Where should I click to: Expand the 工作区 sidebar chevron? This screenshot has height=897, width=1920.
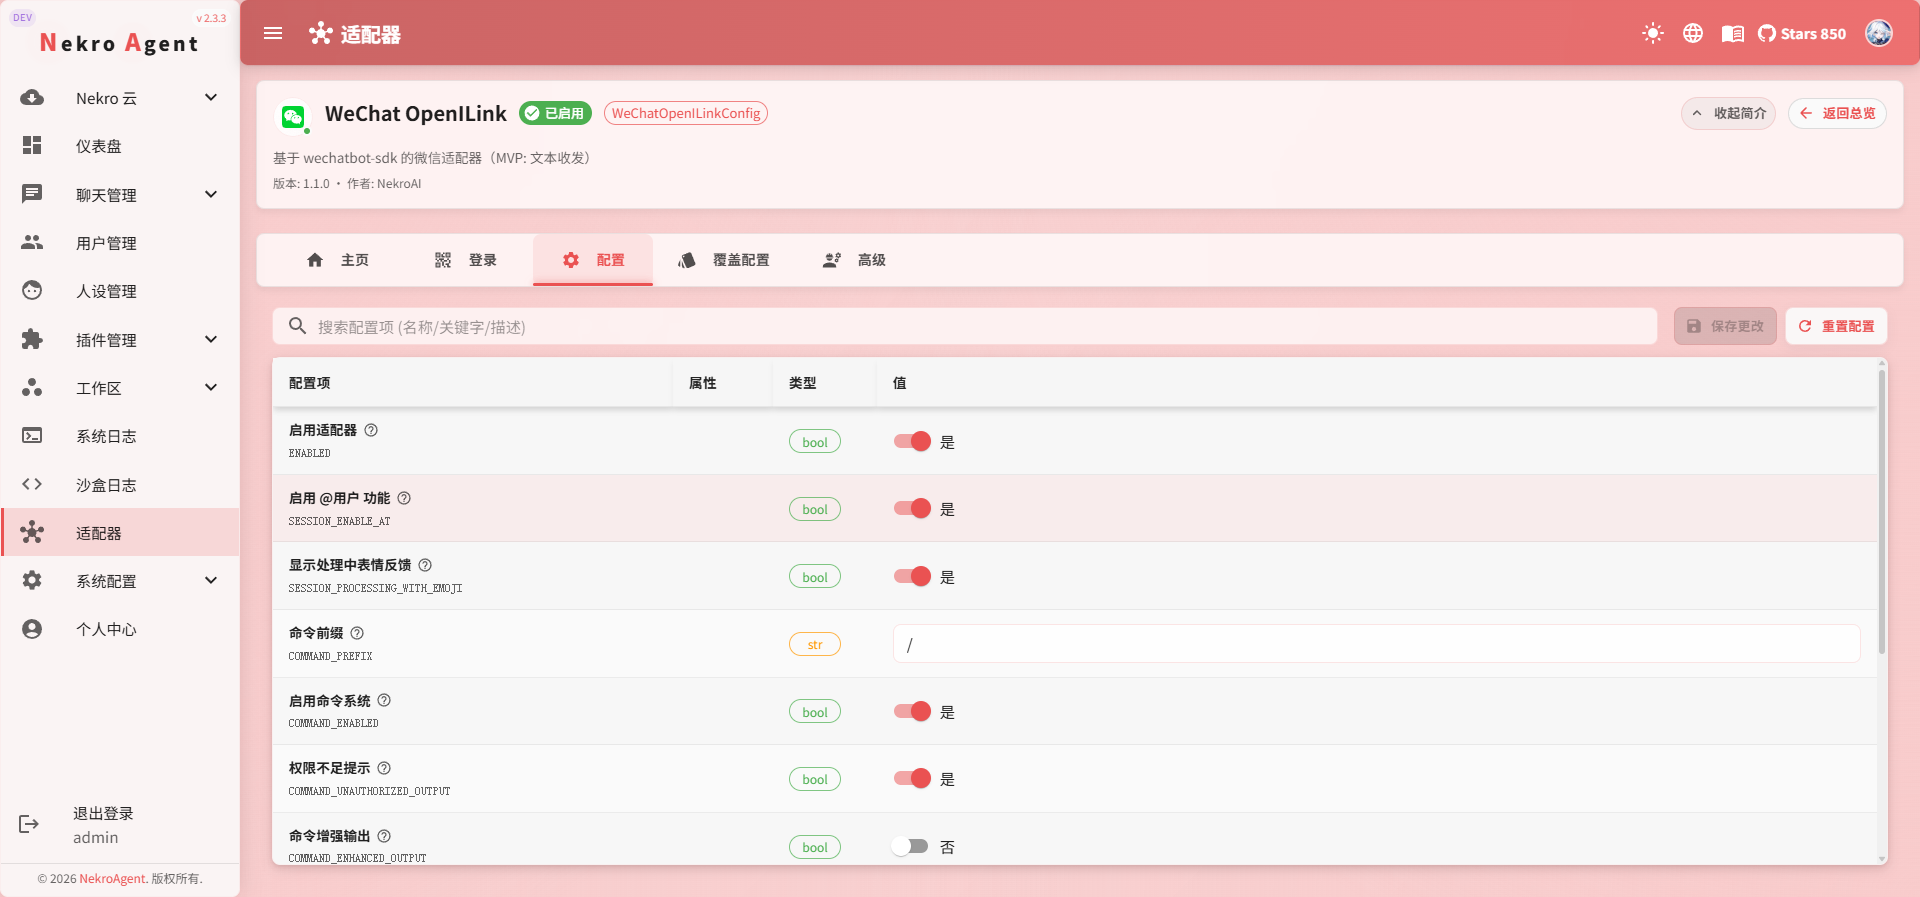tap(211, 387)
